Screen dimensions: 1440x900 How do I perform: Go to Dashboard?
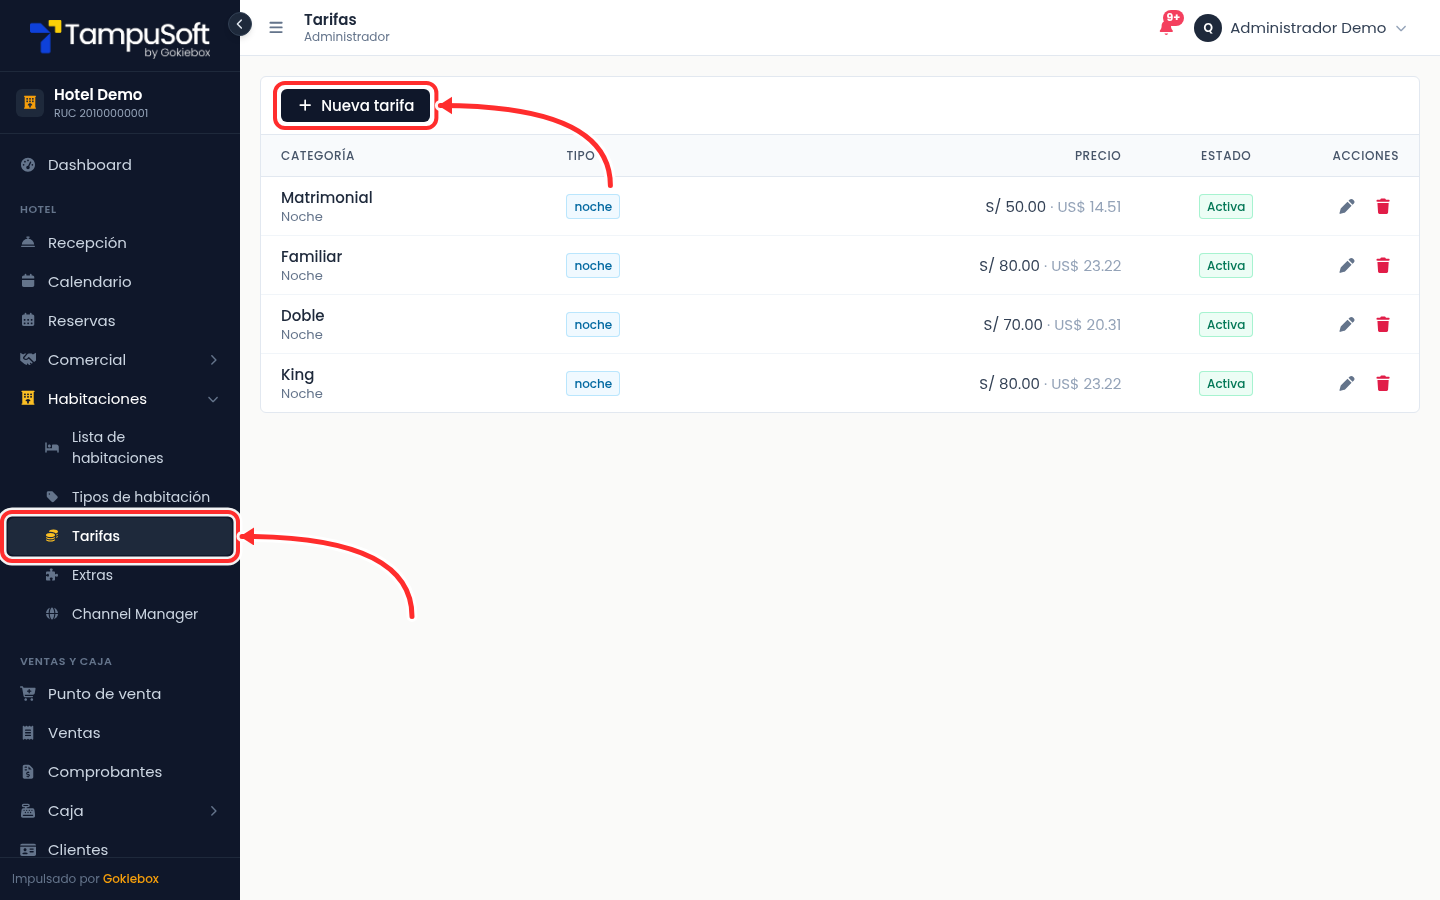pyautogui.click(x=120, y=165)
